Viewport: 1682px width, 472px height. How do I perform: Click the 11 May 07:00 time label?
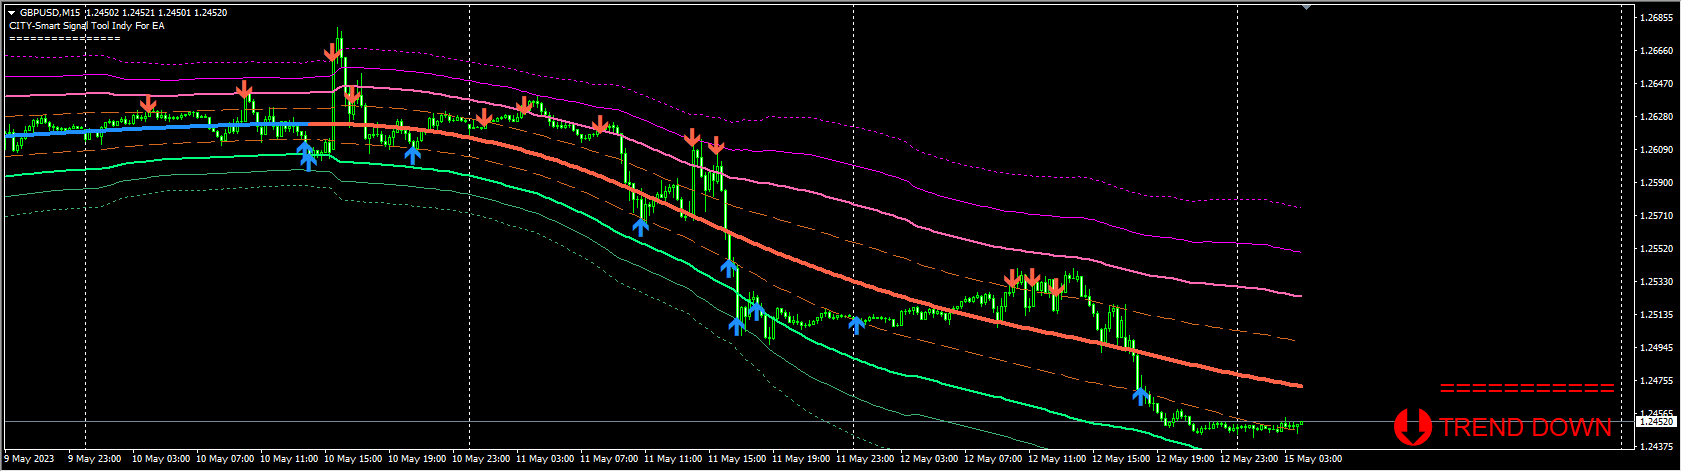609,459
